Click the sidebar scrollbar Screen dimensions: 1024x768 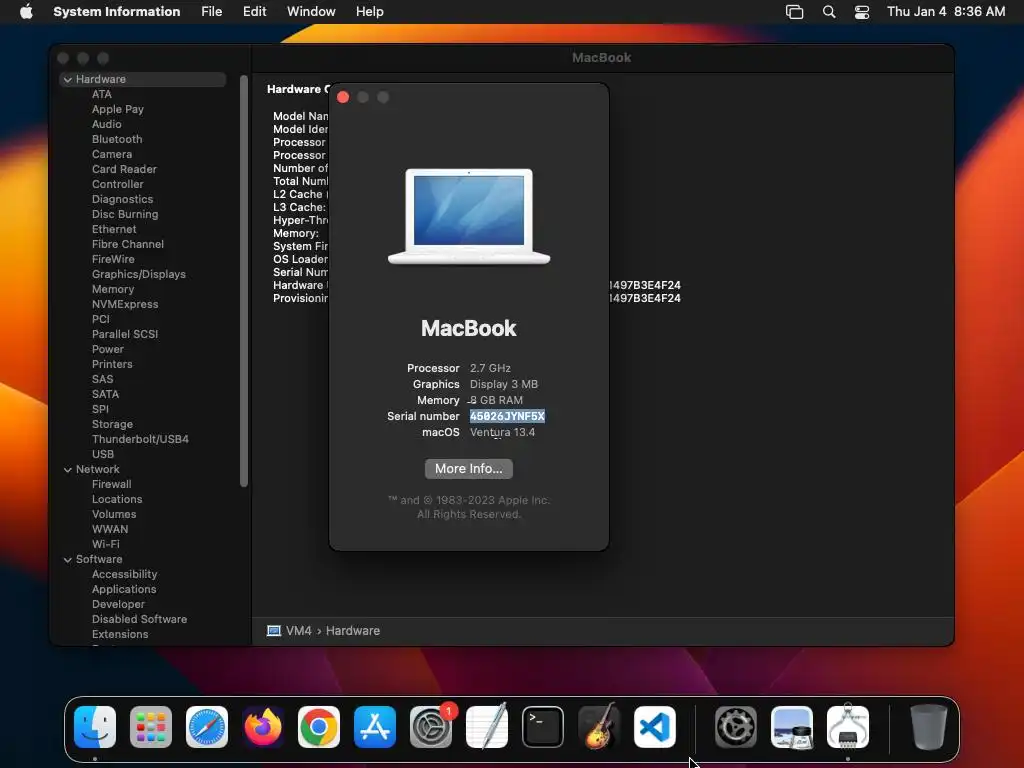244,281
